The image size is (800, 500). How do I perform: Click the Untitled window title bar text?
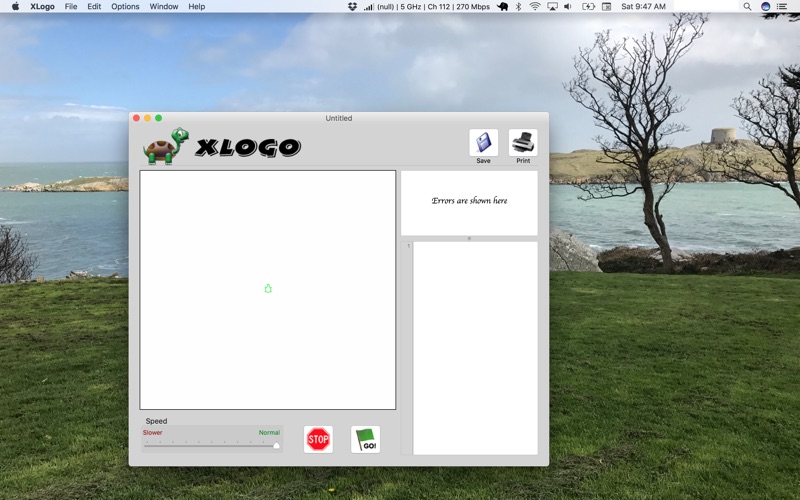pos(339,118)
